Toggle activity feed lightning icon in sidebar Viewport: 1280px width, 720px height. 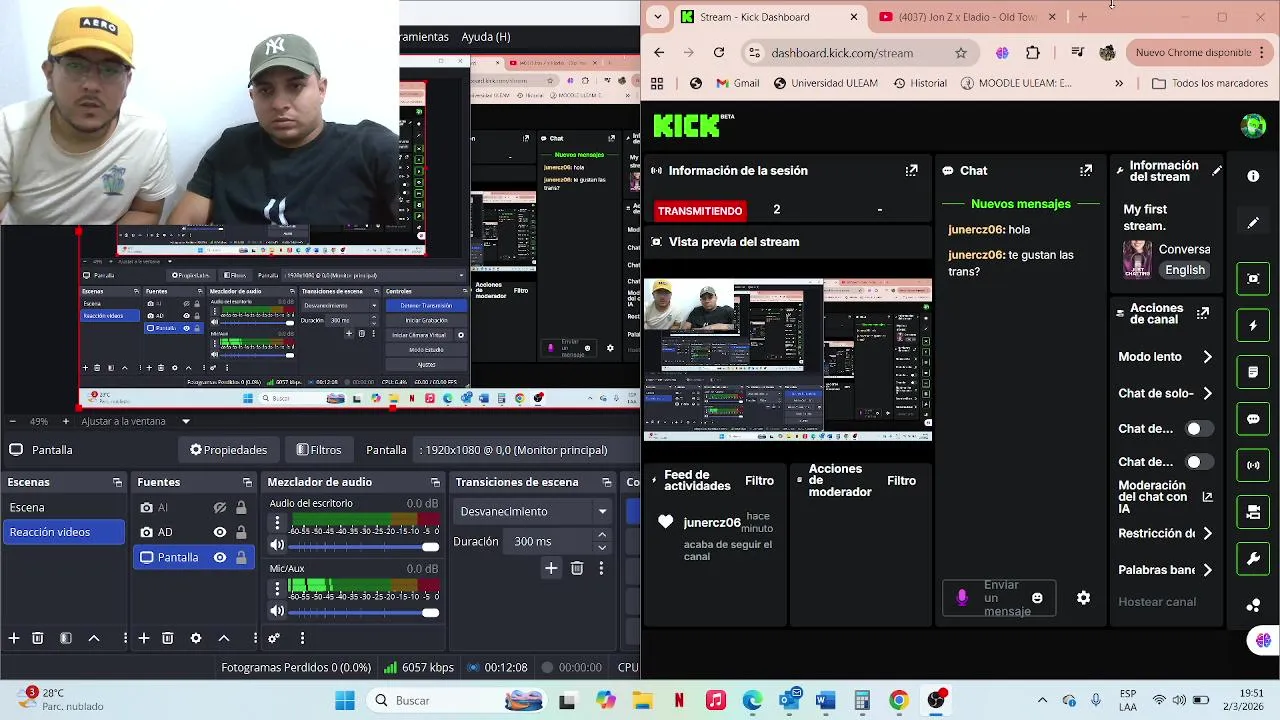1253,326
